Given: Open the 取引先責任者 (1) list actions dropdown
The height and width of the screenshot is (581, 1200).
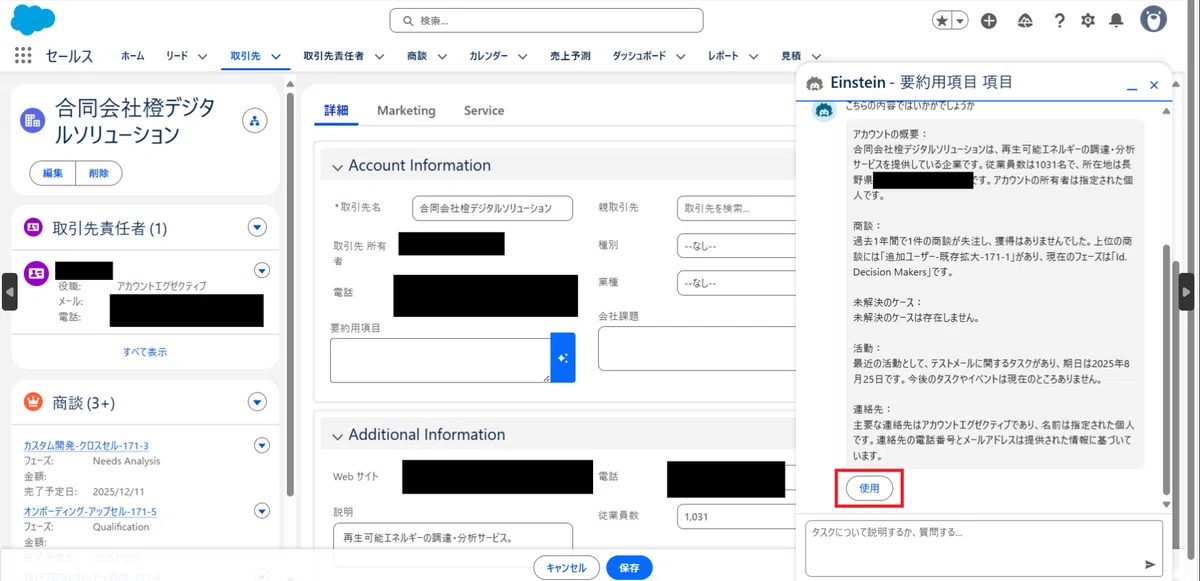Looking at the screenshot, I should pyautogui.click(x=257, y=228).
